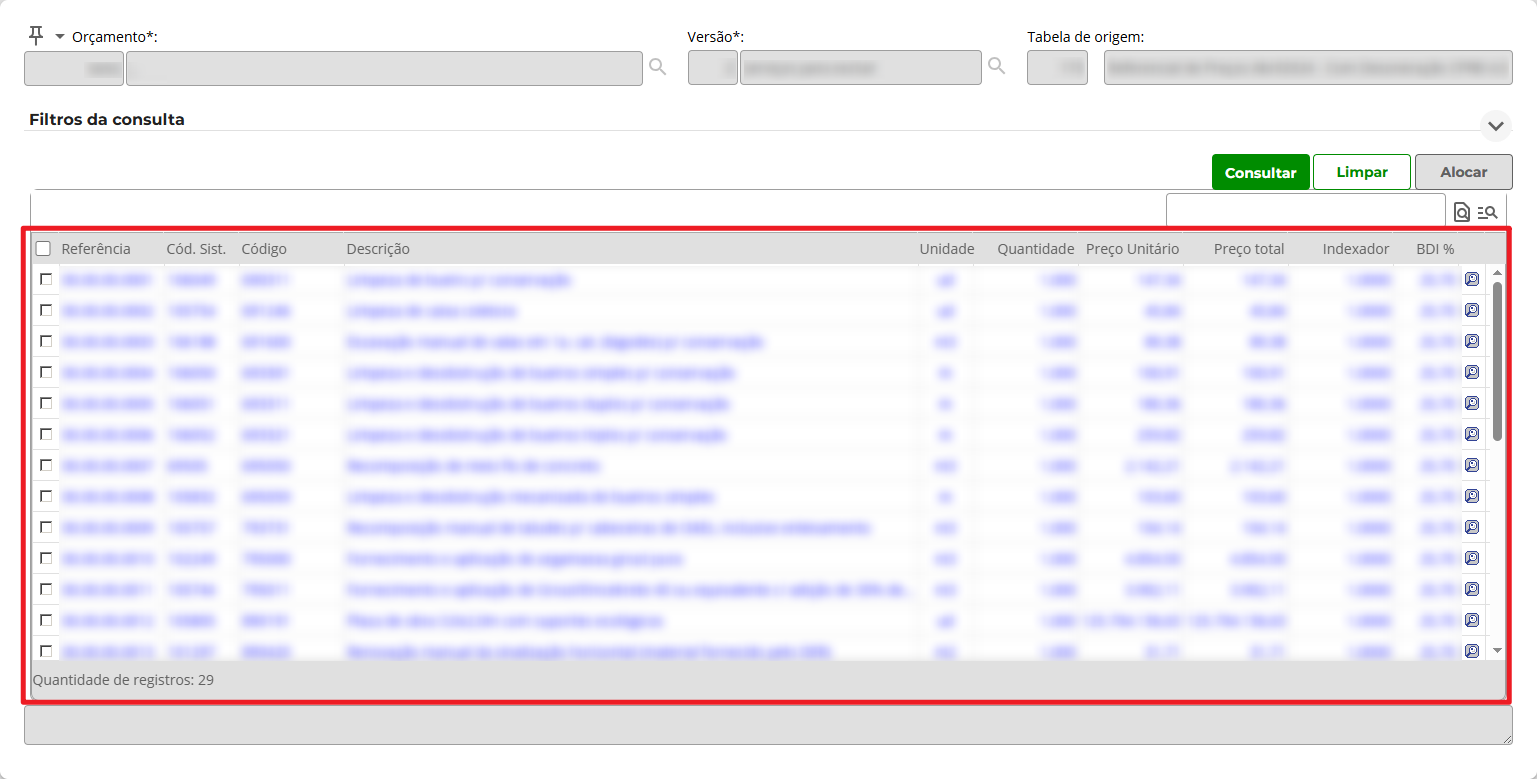Screen dimensions: 1537x779
Task: View details icon on the seventh row
Action: pyautogui.click(x=1472, y=466)
